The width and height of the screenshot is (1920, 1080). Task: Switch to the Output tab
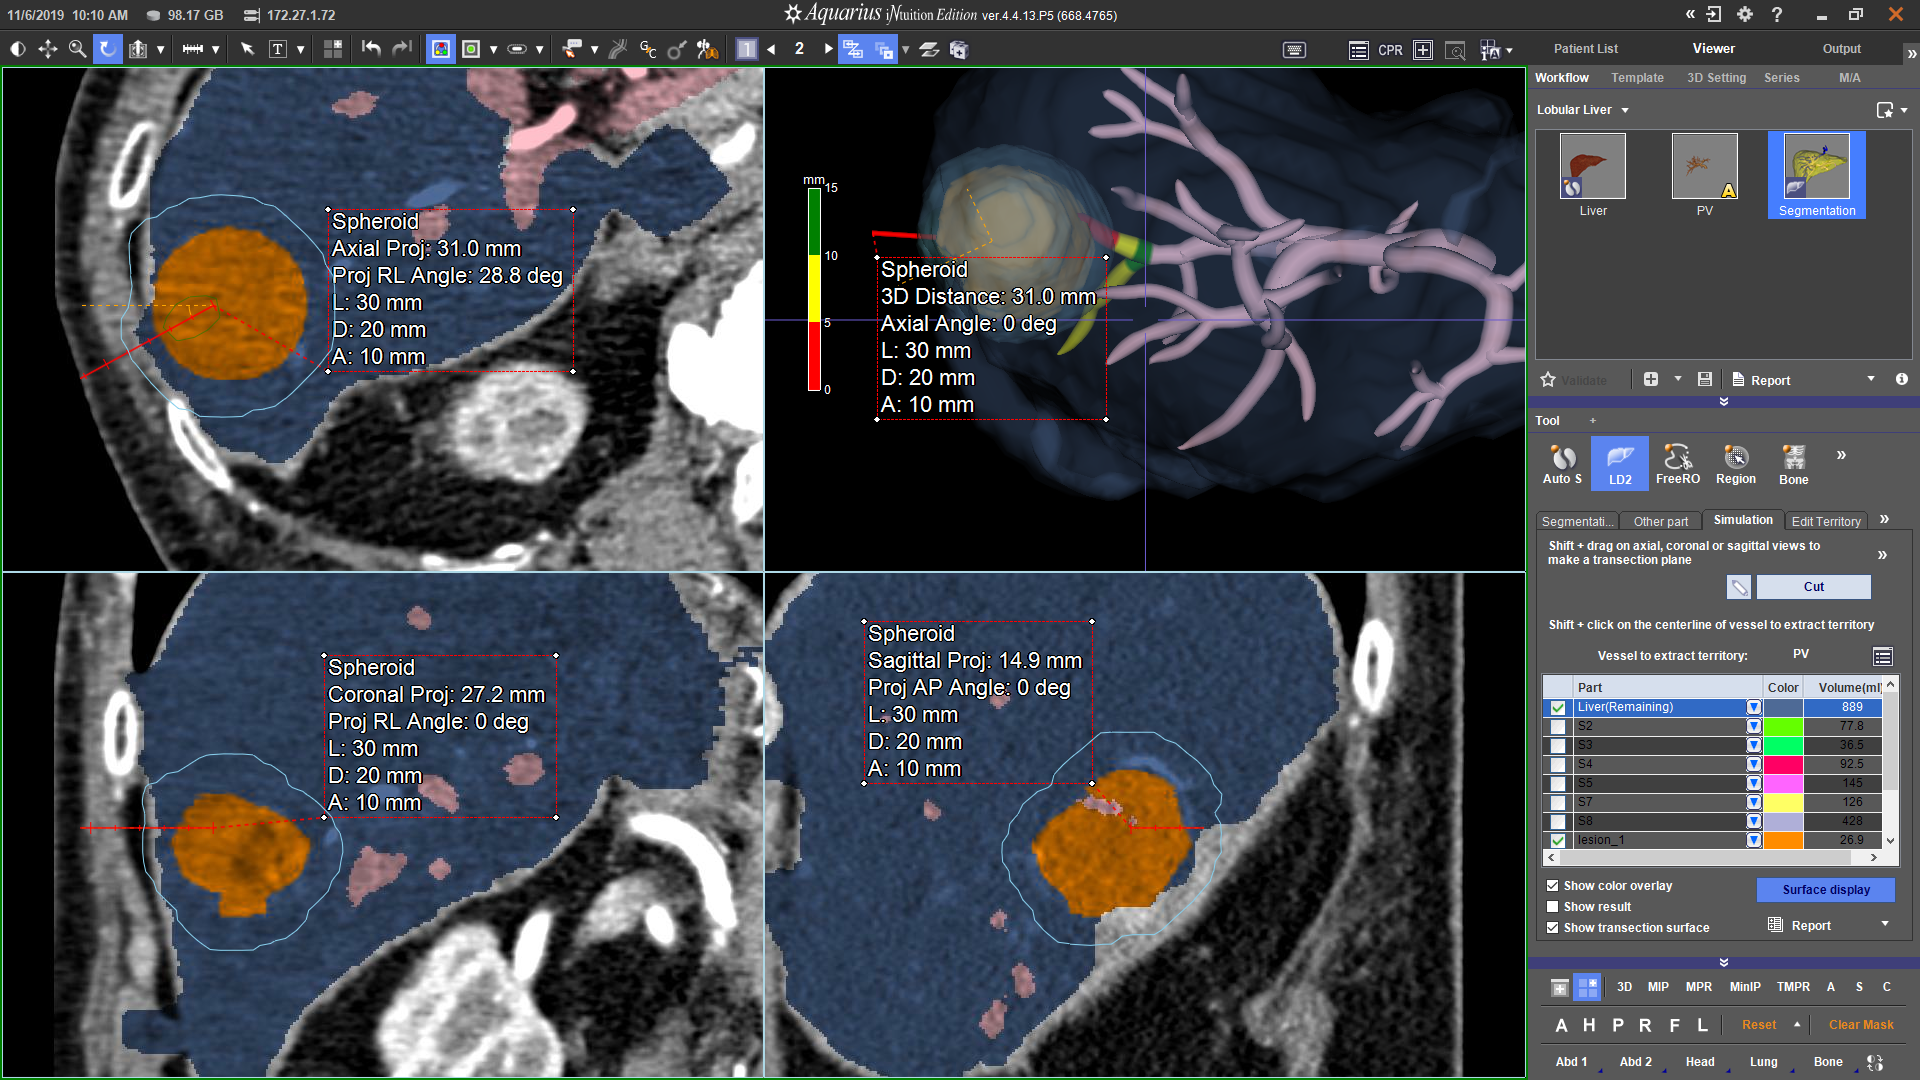click(x=1841, y=48)
